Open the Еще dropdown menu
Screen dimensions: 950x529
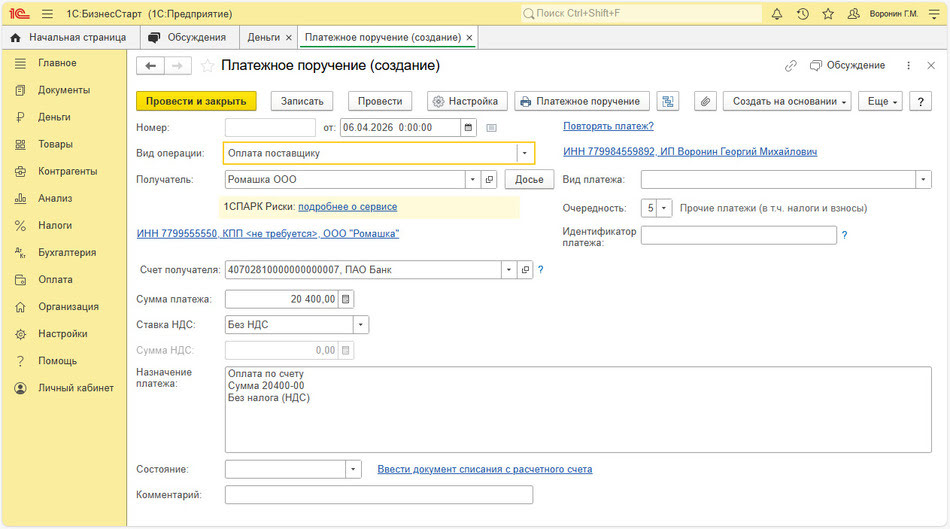point(881,101)
